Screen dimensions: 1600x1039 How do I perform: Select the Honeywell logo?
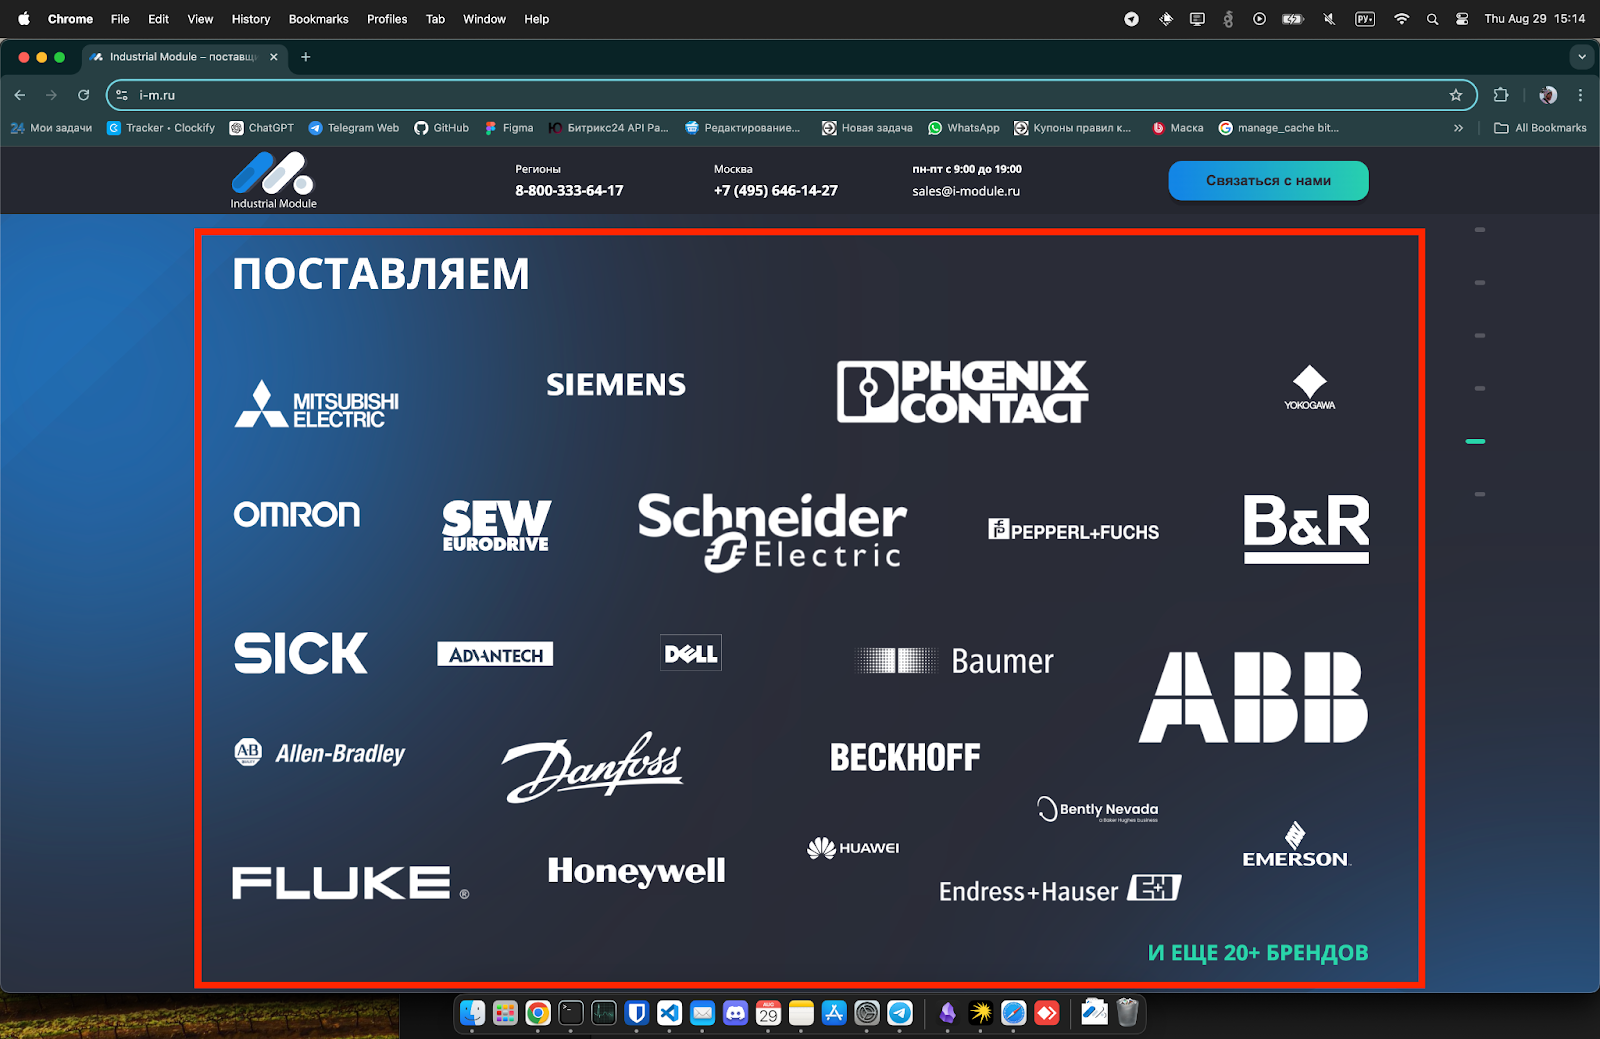coord(637,871)
